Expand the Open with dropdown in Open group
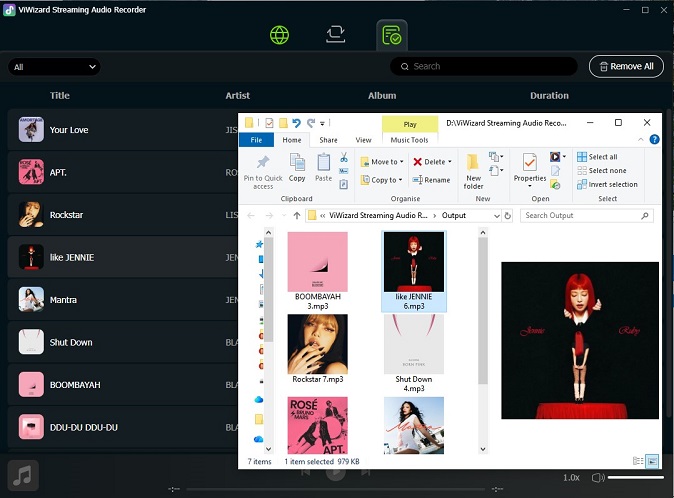674x498 pixels. click(564, 156)
